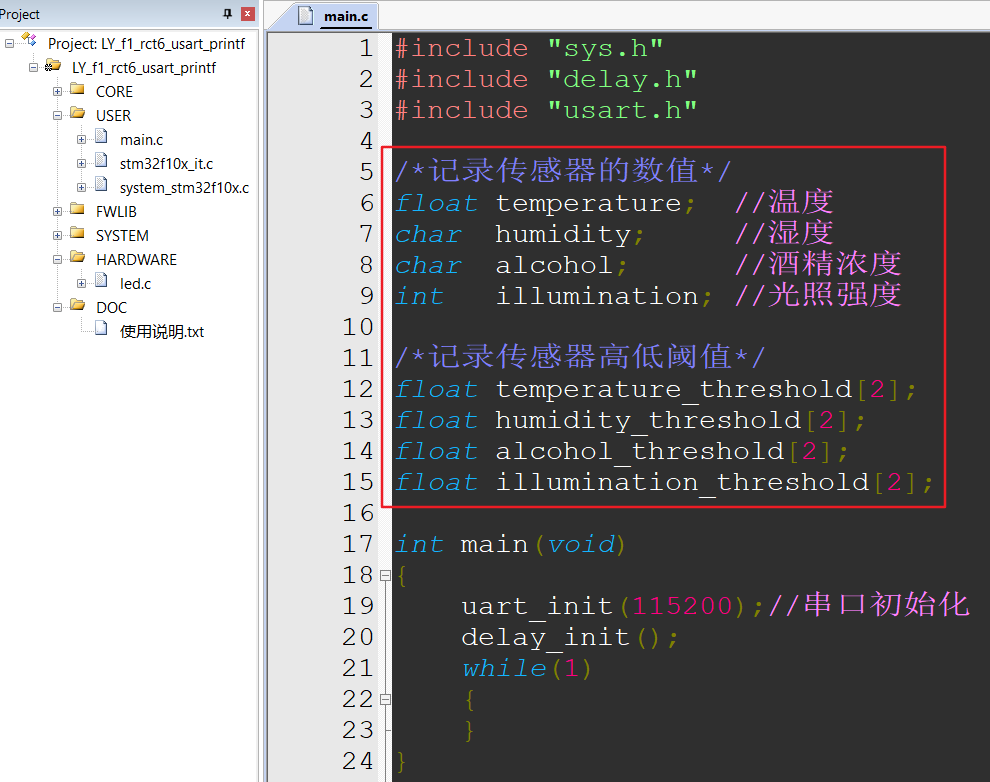Collapse the USER tree node
990x782 pixels.
tap(58, 115)
